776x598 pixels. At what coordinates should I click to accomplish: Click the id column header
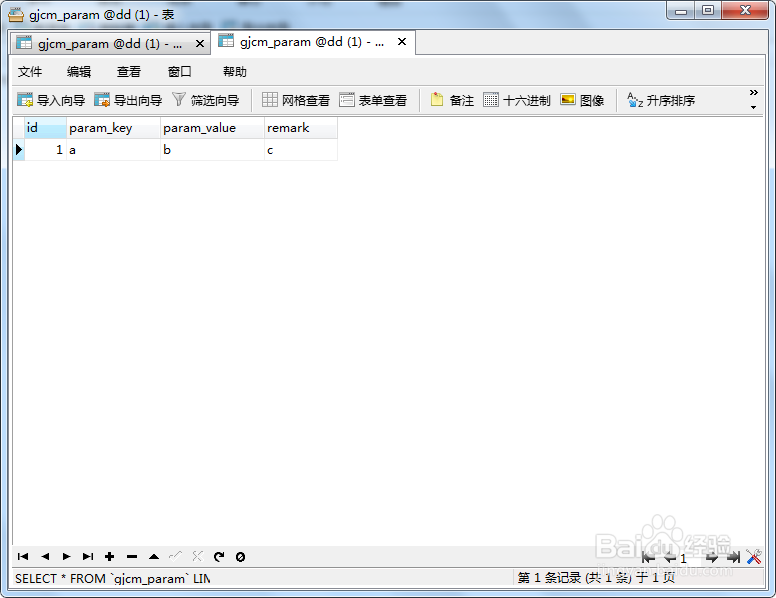(46, 128)
